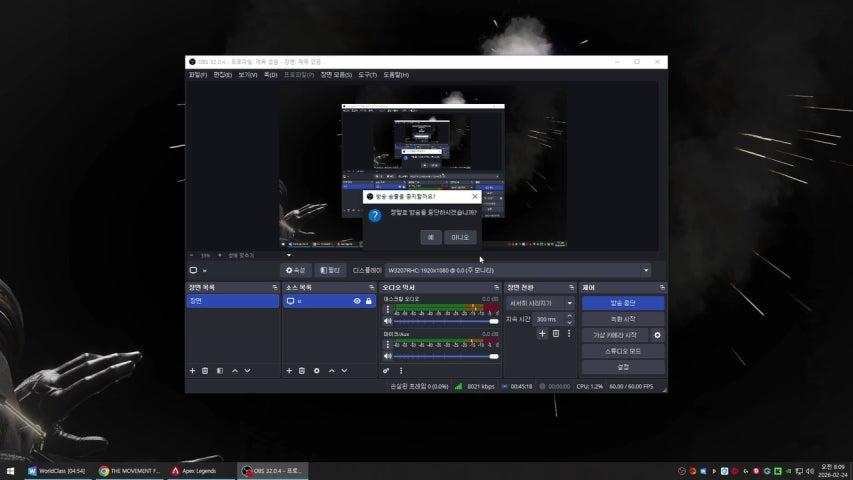Click the 녹화 시작 button
The image size is (853, 480).
pyautogui.click(x=622, y=319)
